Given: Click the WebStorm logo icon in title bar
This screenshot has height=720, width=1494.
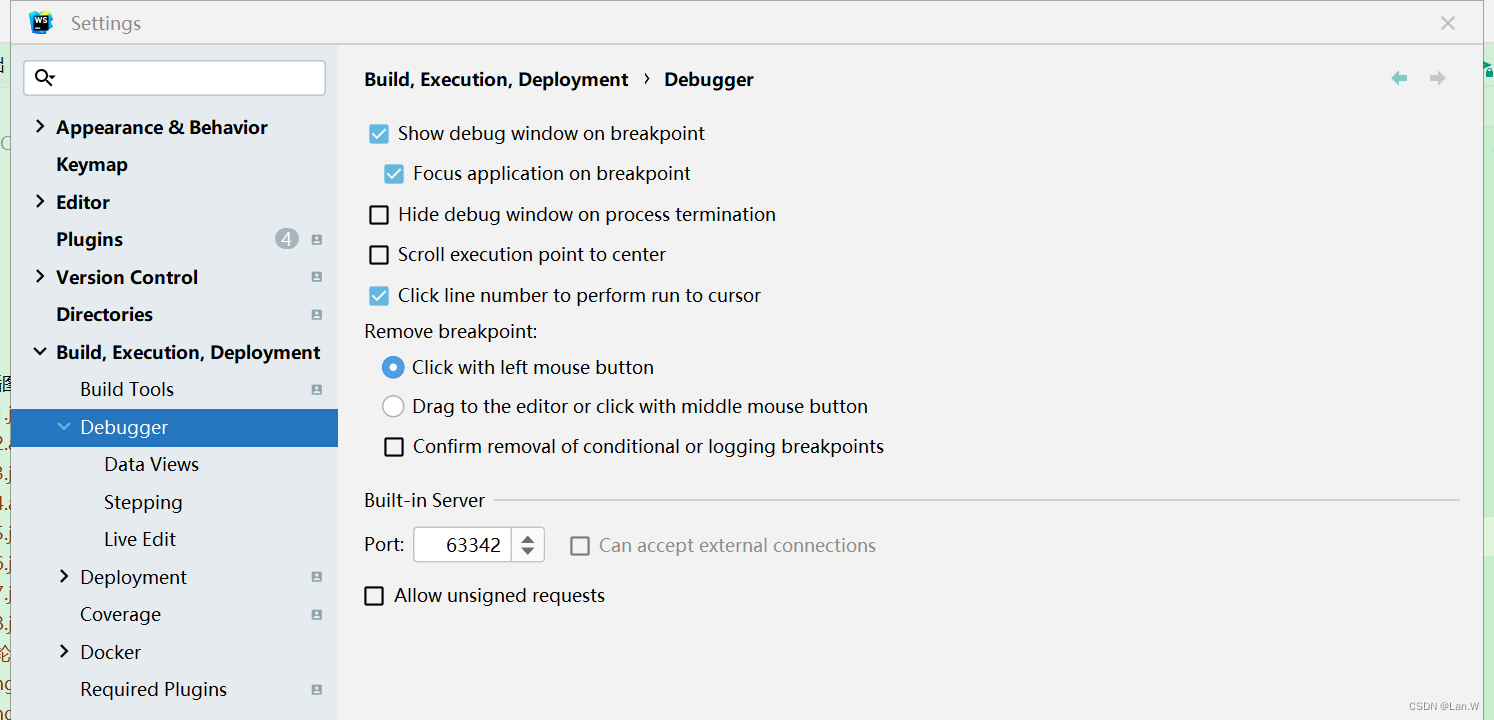Looking at the screenshot, I should 41,22.
